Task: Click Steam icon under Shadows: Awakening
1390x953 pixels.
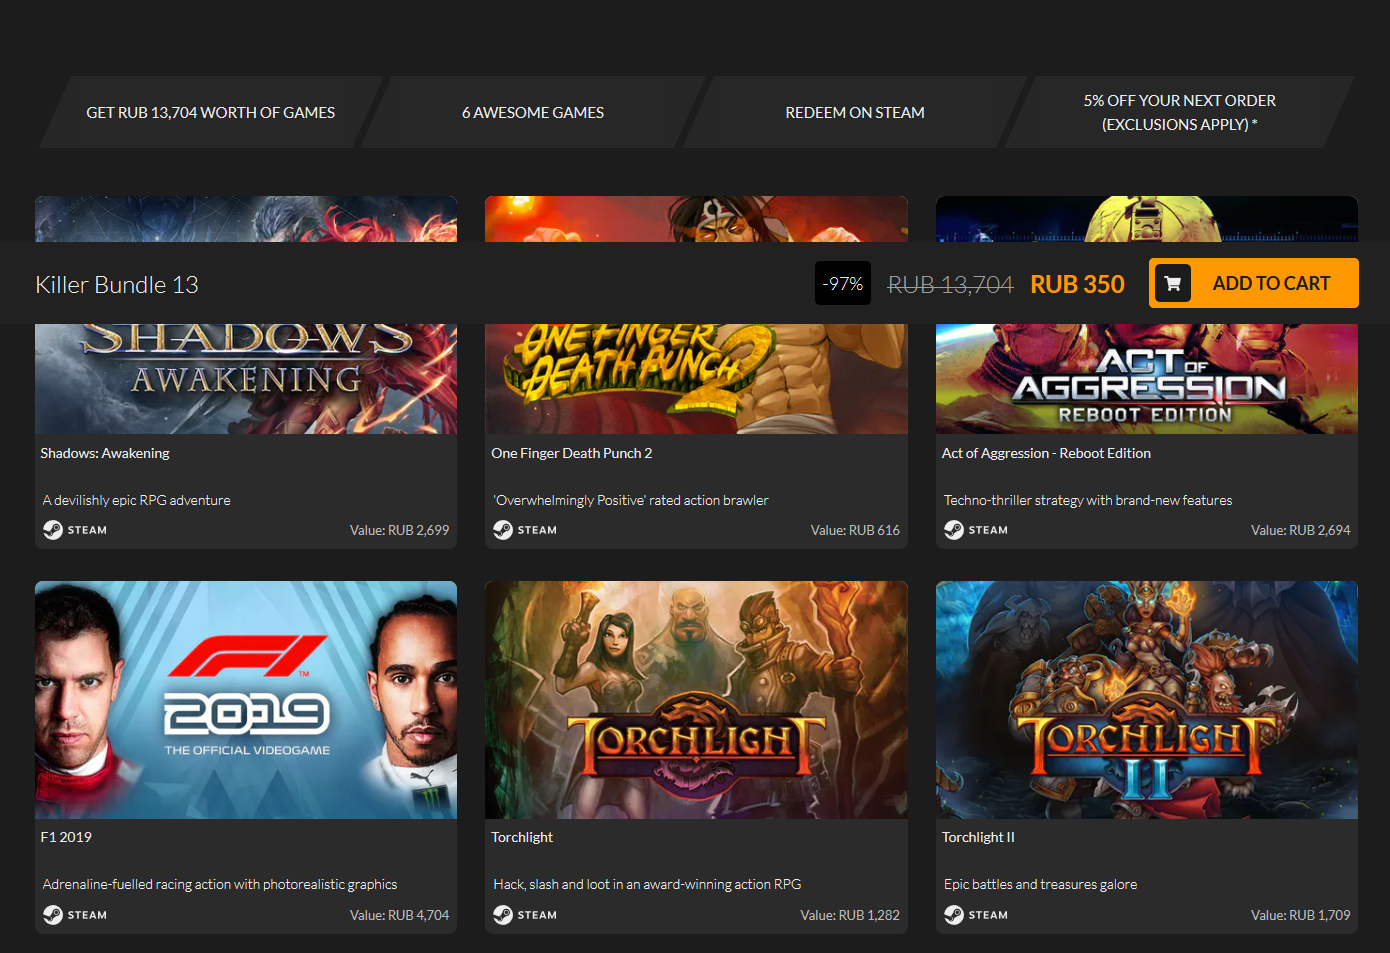Action: click(53, 530)
